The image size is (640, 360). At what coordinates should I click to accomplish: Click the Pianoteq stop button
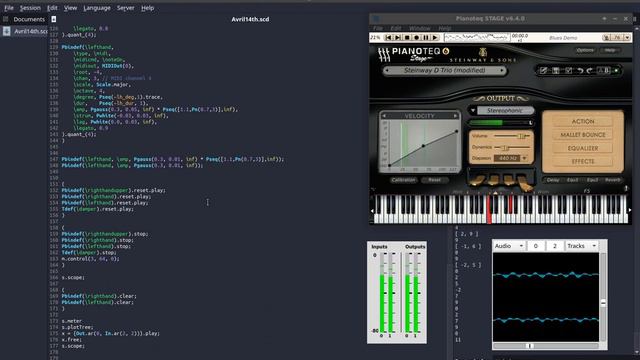tap(407, 38)
